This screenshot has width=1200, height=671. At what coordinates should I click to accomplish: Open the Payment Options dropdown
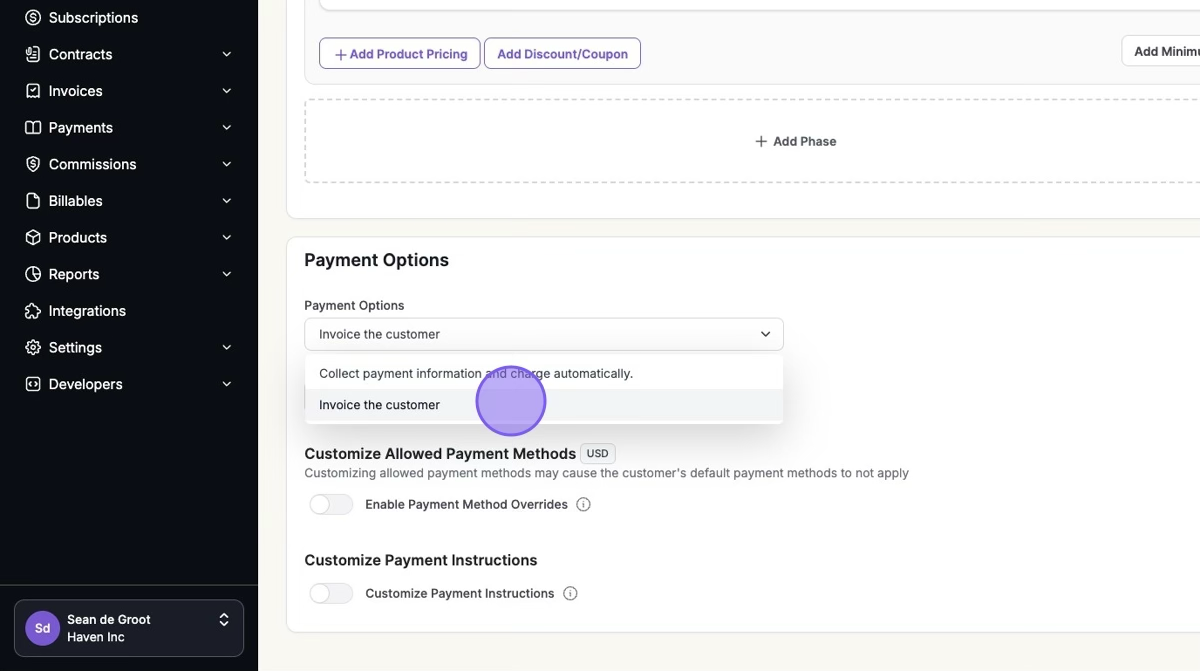pyautogui.click(x=543, y=334)
